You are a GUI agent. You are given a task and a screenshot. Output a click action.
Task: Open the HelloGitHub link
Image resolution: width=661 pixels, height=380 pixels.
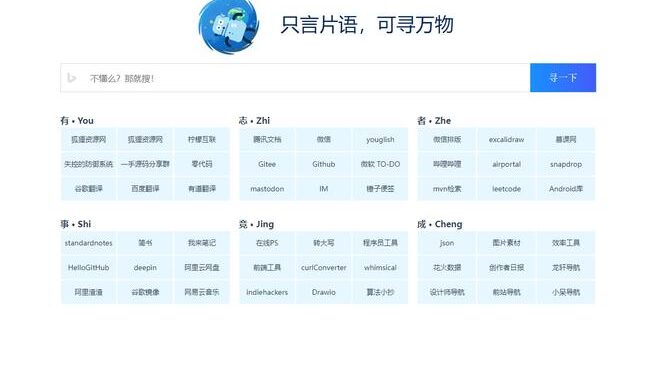[89, 267]
